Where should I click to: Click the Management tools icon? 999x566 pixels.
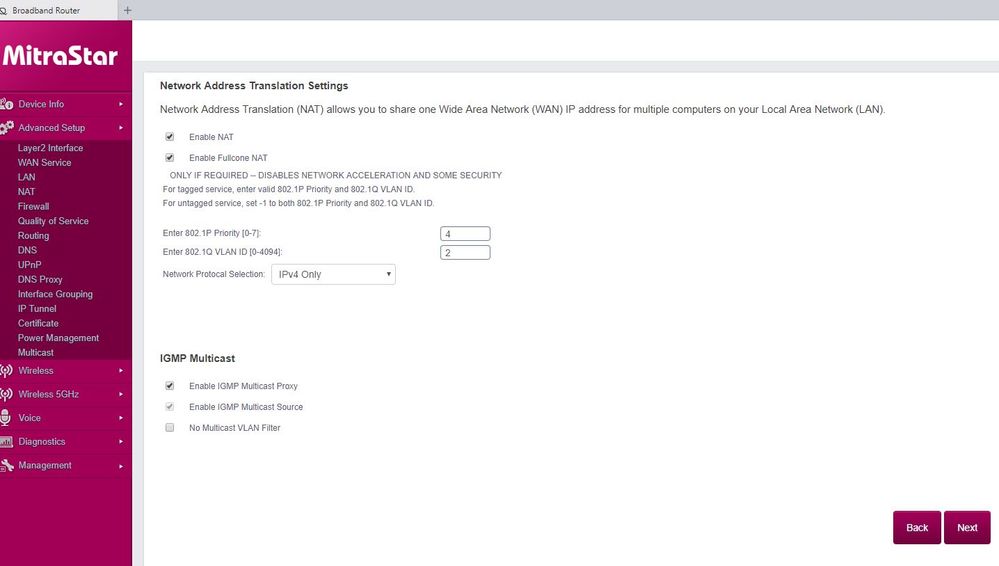[7, 466]
